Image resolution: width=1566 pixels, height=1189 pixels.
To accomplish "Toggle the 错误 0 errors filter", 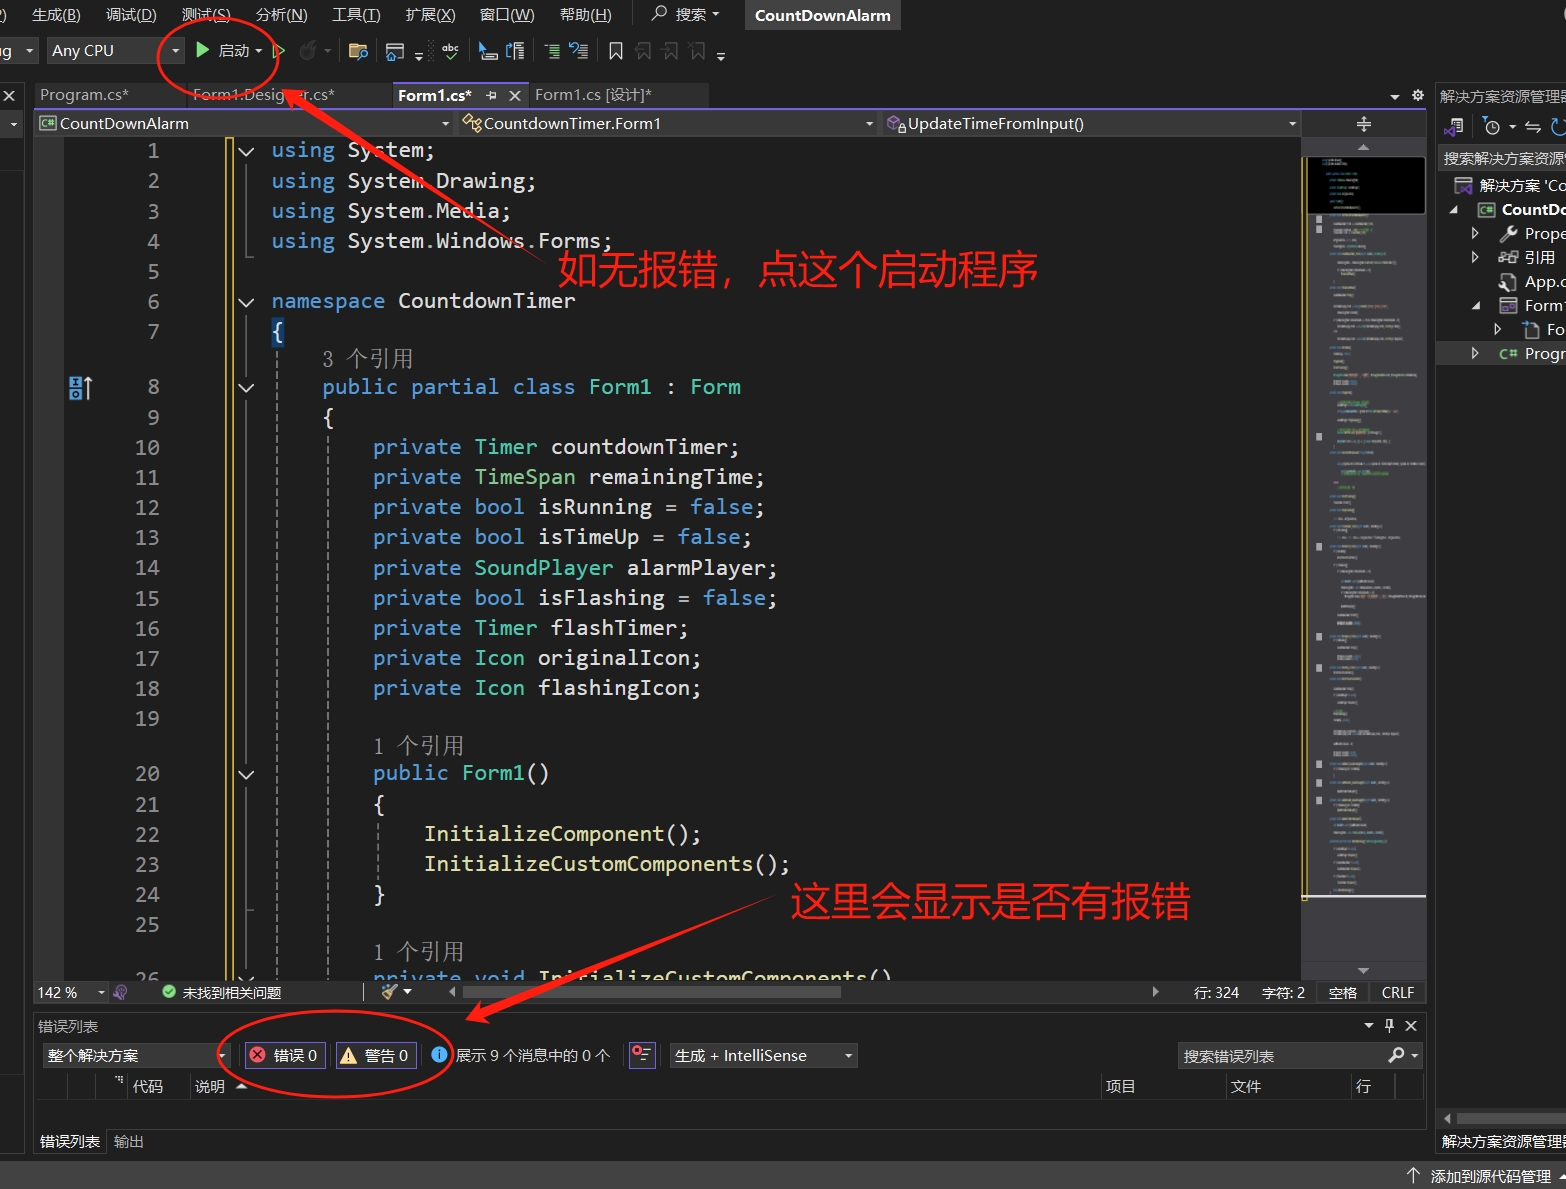I will [x=284, y=1055].
